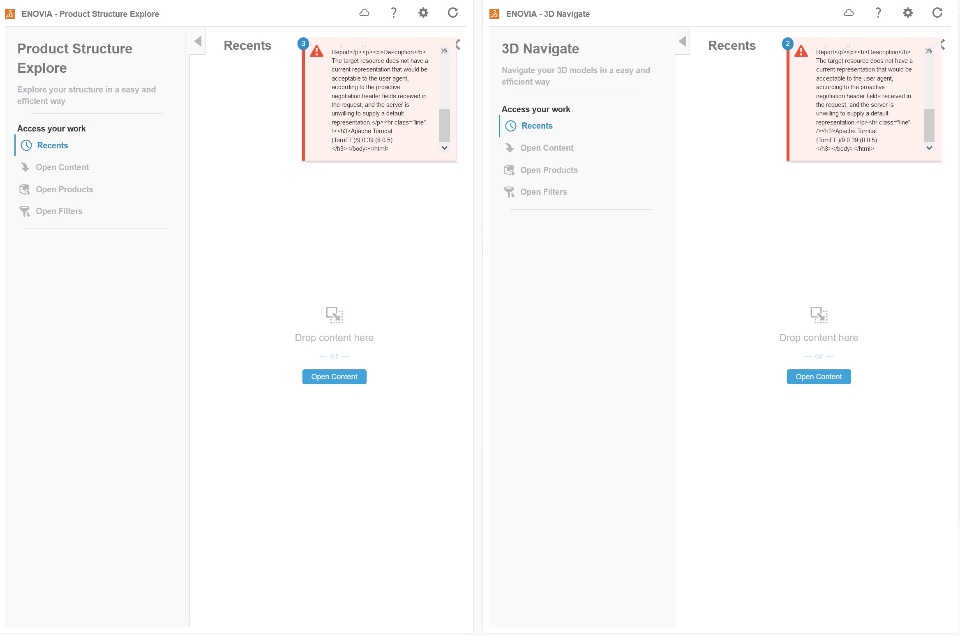960x636 pixels.
Task: Open settings gear of Product Structure Explore
Action: (423, 13)
